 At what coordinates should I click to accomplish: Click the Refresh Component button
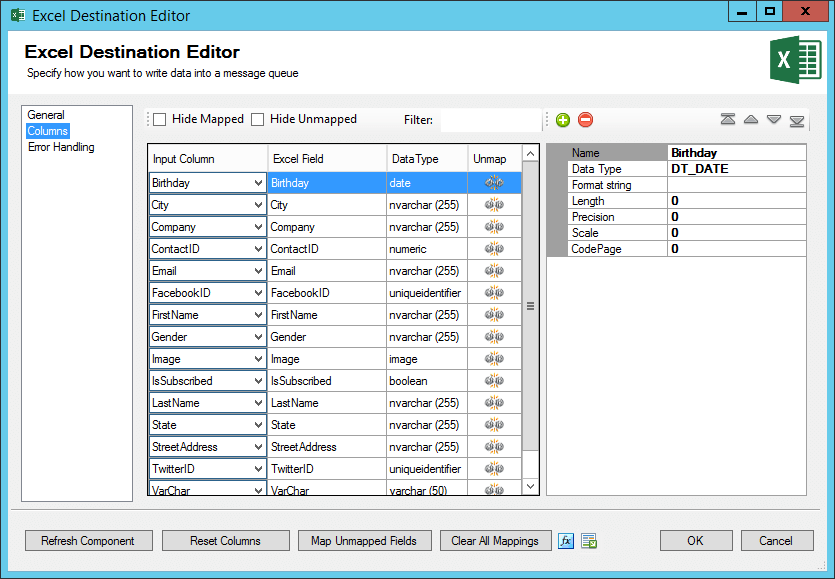click(88, 541)
